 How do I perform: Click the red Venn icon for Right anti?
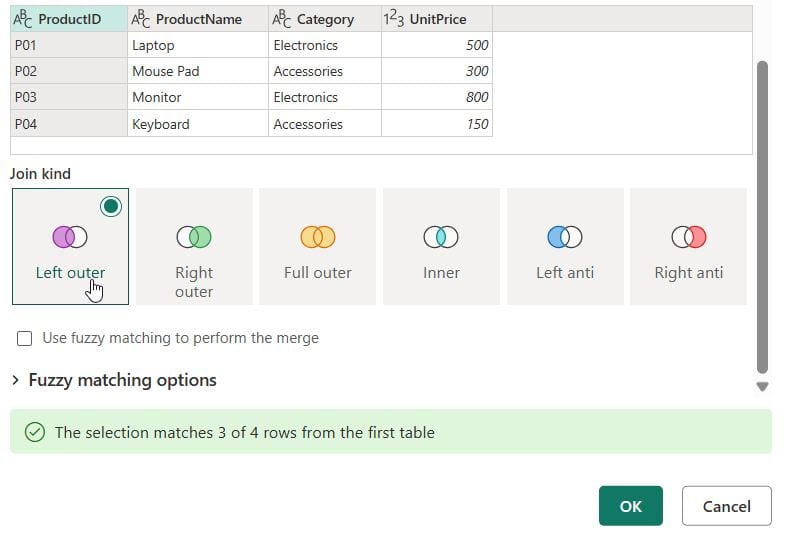tap(689, 237)
